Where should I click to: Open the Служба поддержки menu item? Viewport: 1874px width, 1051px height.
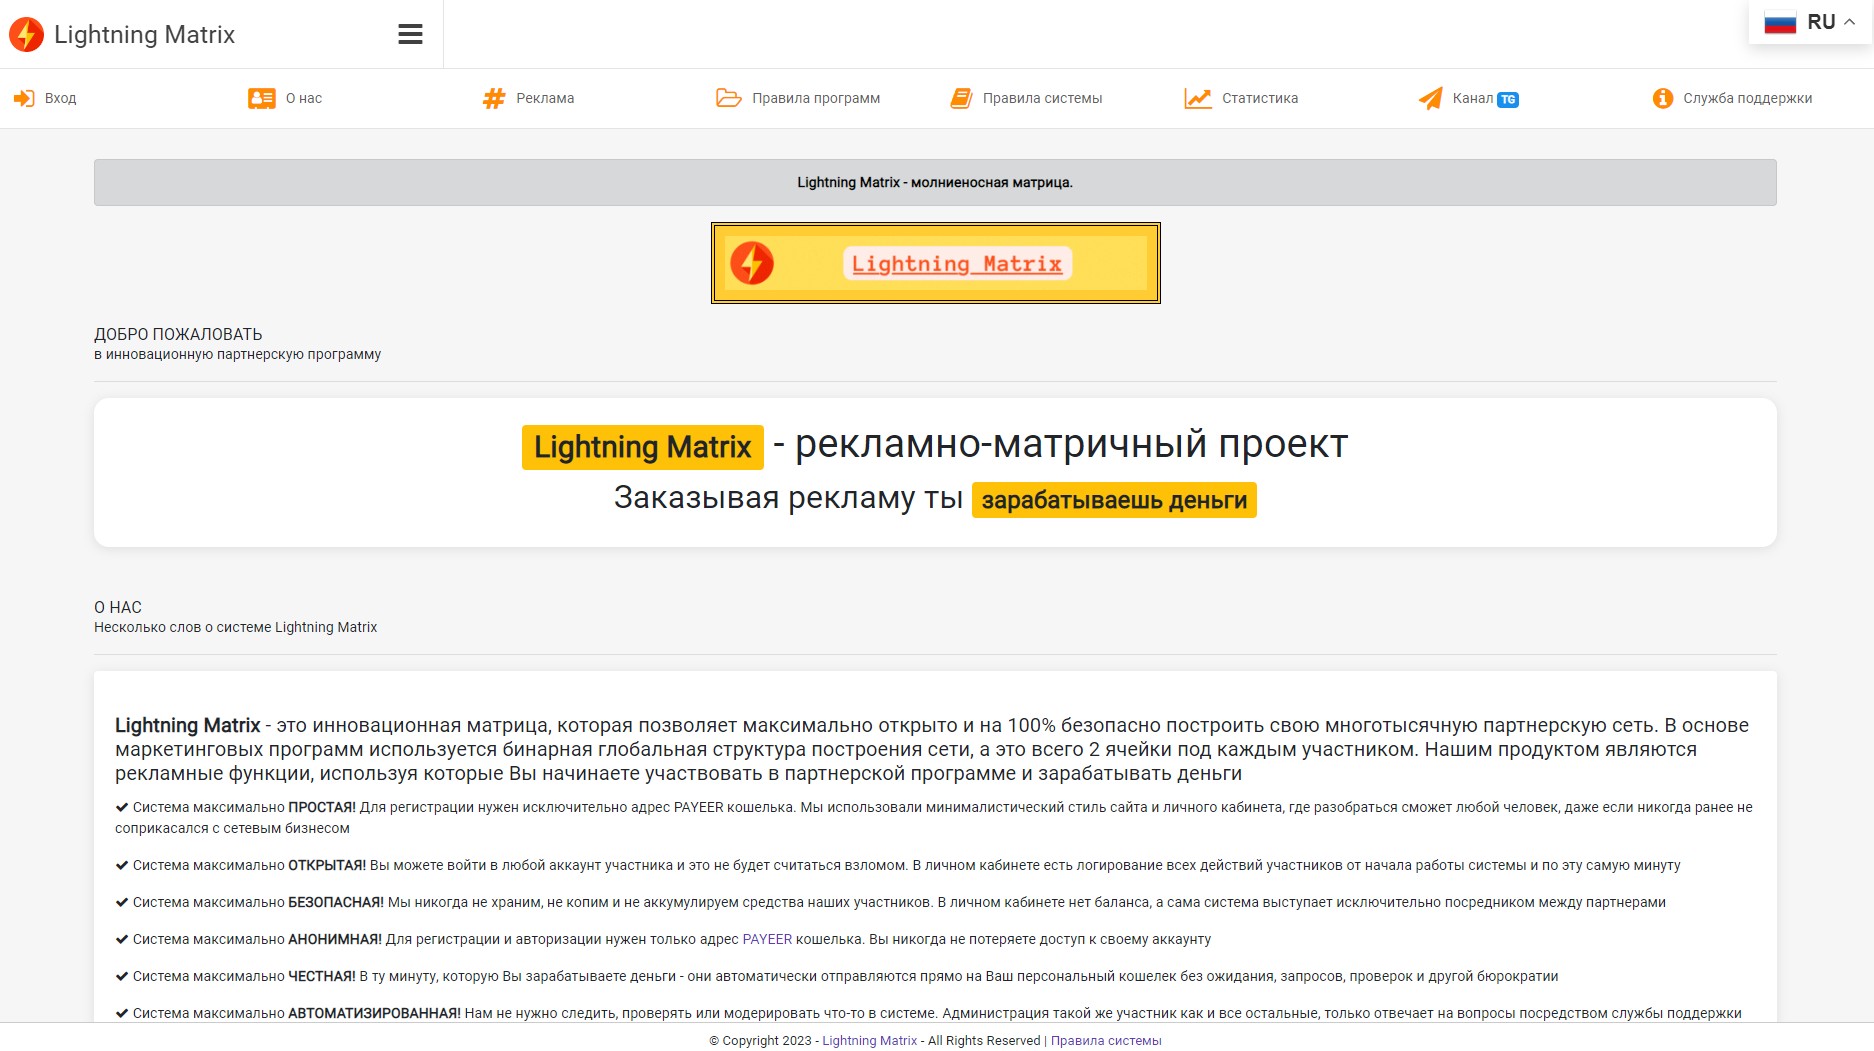coord(1732,98)
